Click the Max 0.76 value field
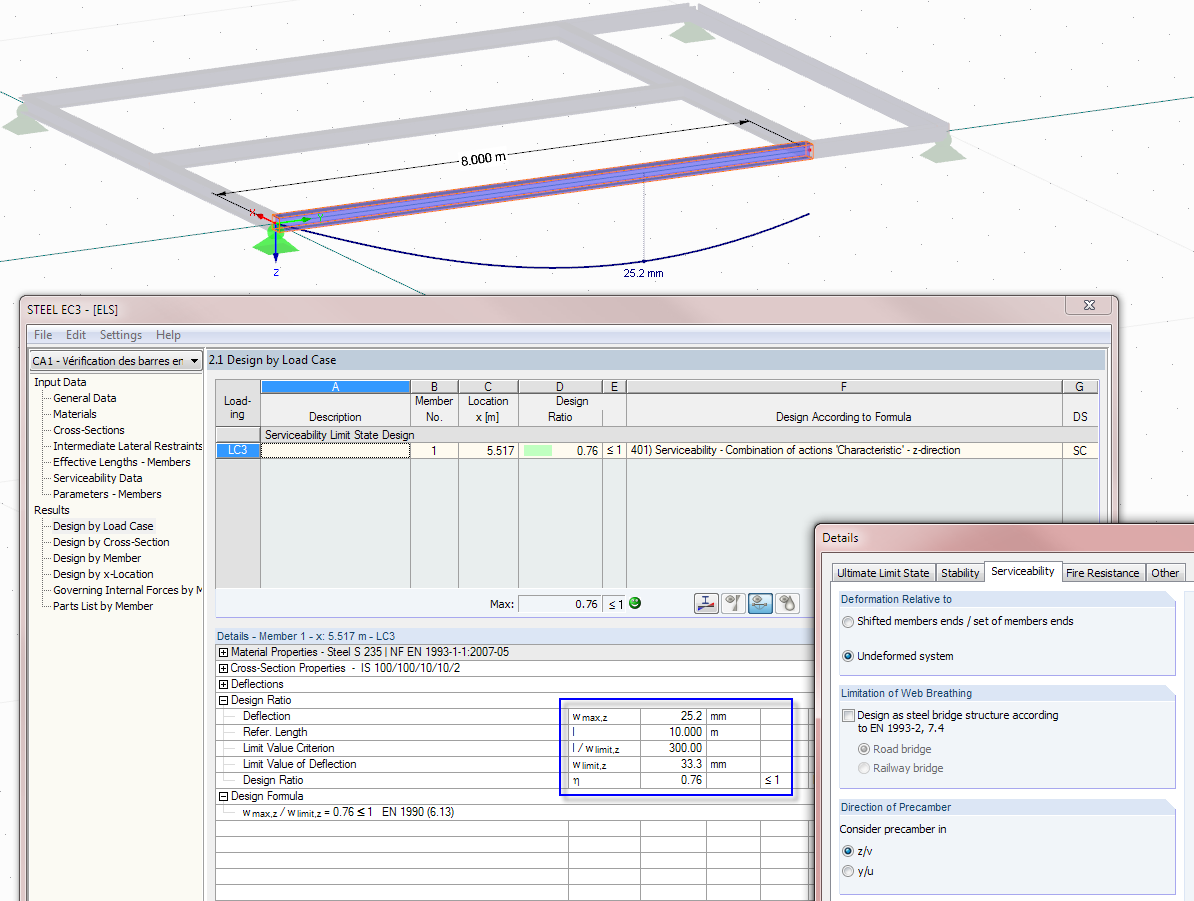Image resolution: width=1194 pixels, height=901 pixels. coord(560,604)
